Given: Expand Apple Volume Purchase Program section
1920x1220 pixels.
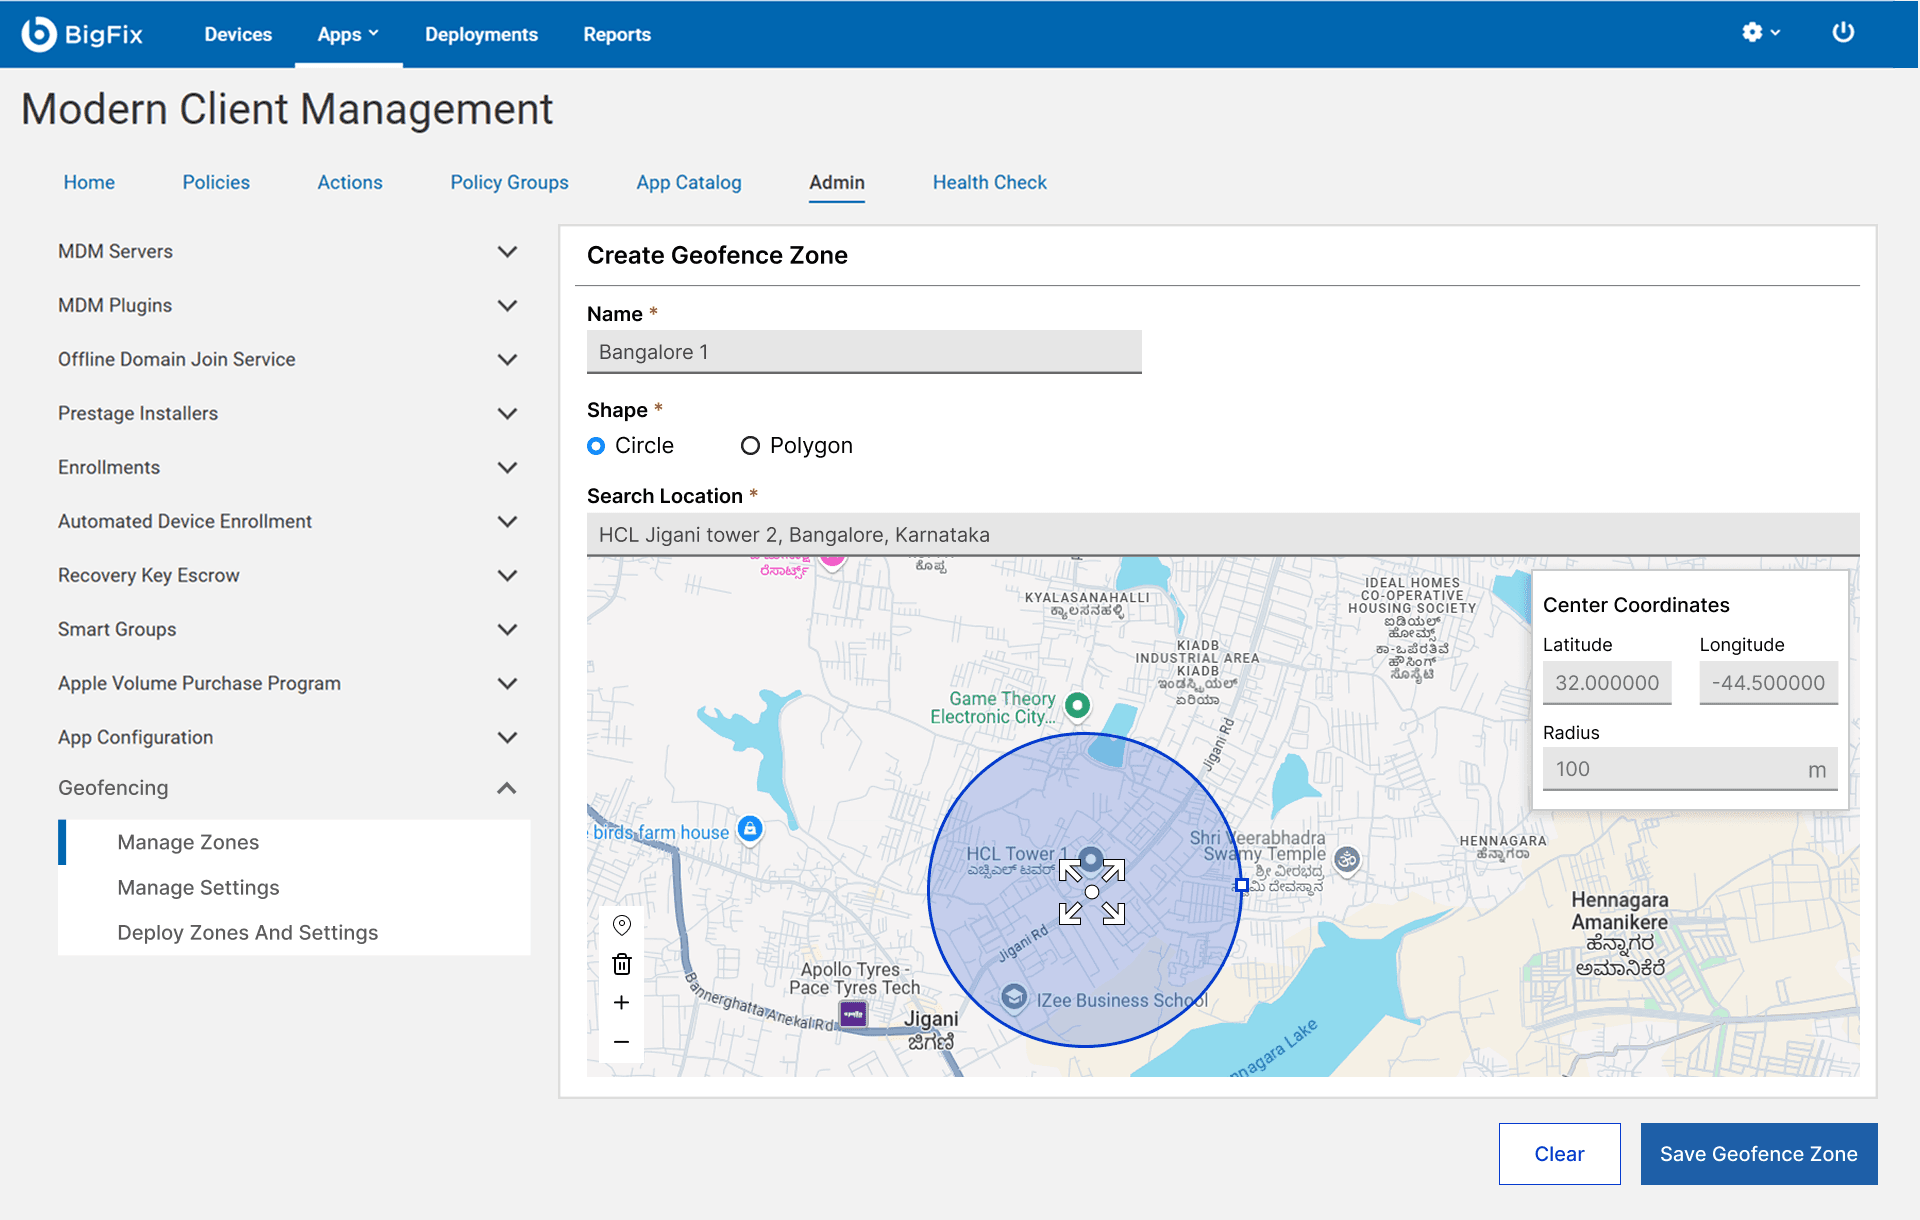Looking at the screenshot, I should pos(508,683).
